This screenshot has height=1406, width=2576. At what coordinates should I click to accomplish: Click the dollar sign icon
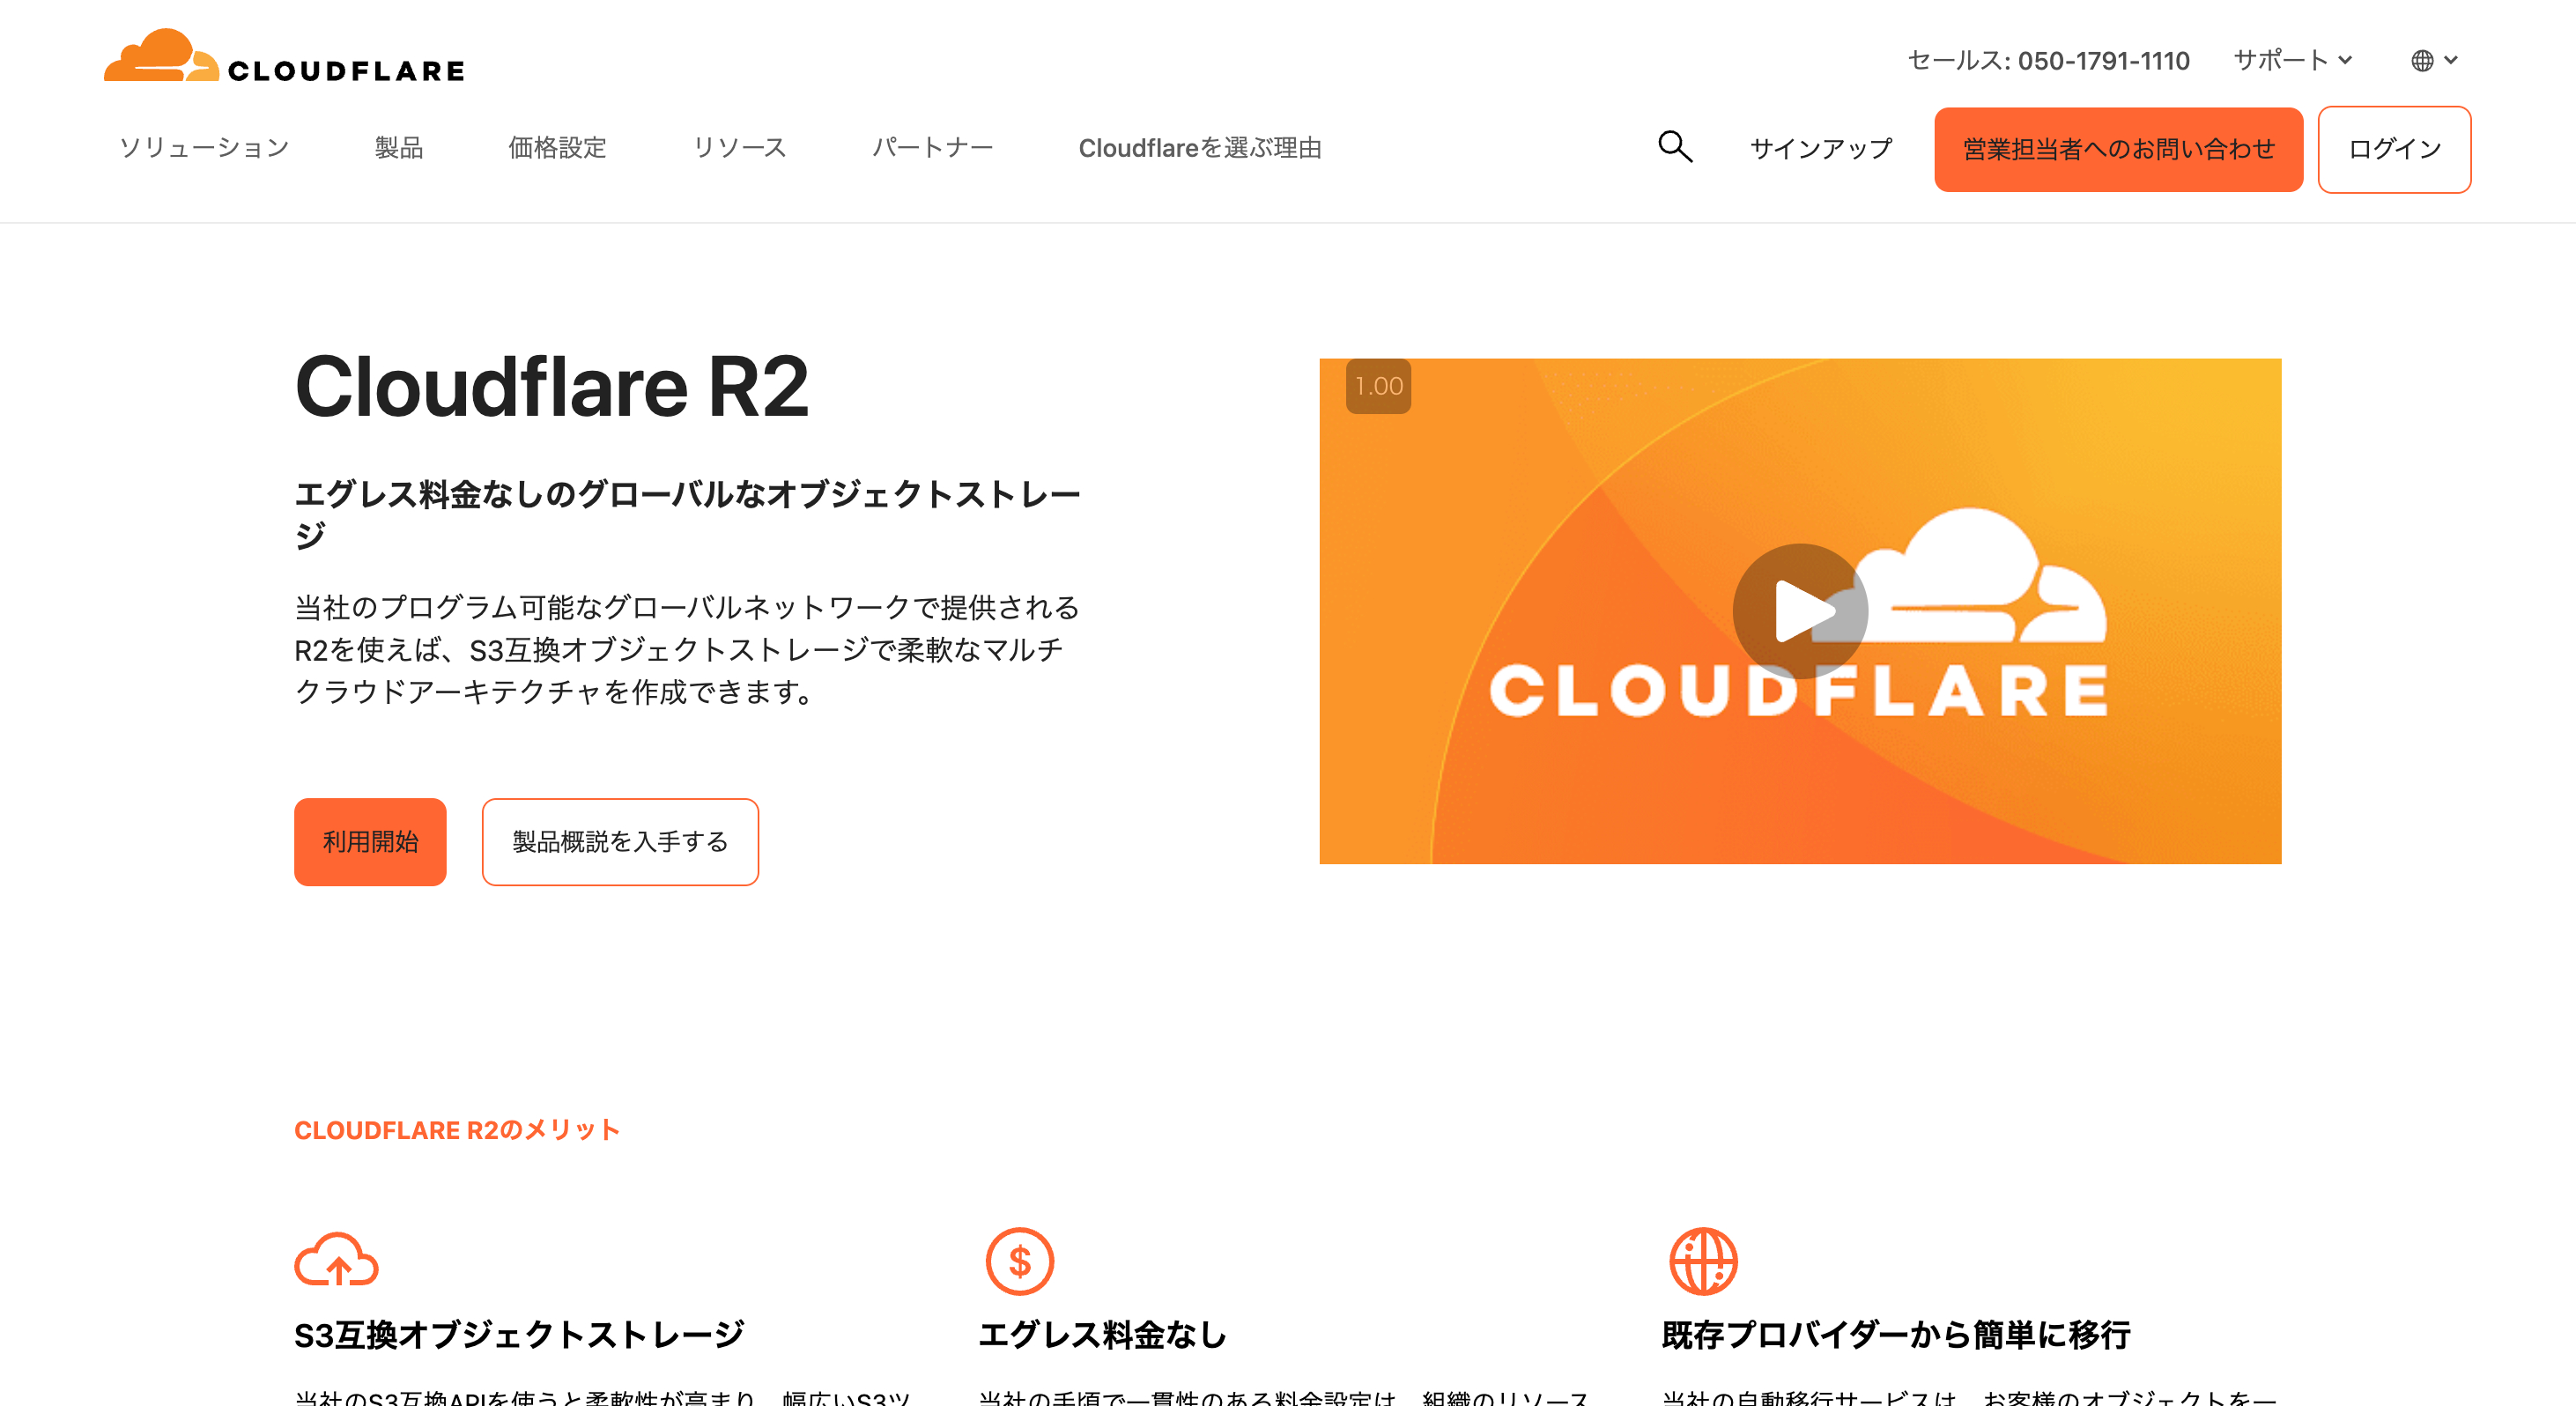[x=1019, y=1261]
